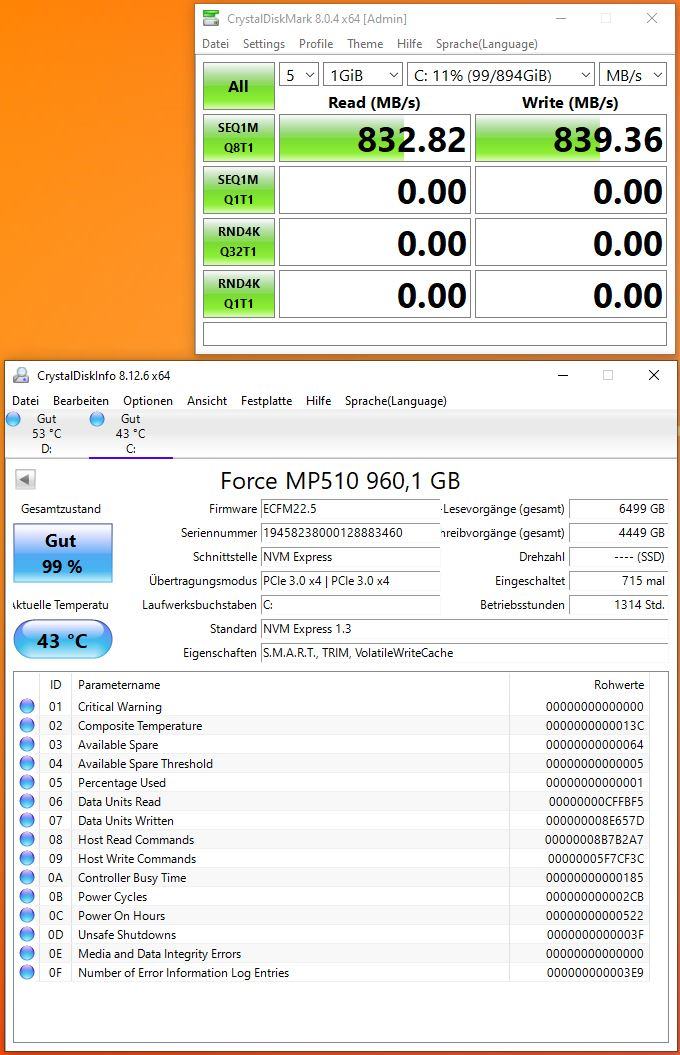The height and width of the screenshot is (1055, 680).
Task: Open the test size dropdown showing 1GiB
Action: (x=363, y=75)
